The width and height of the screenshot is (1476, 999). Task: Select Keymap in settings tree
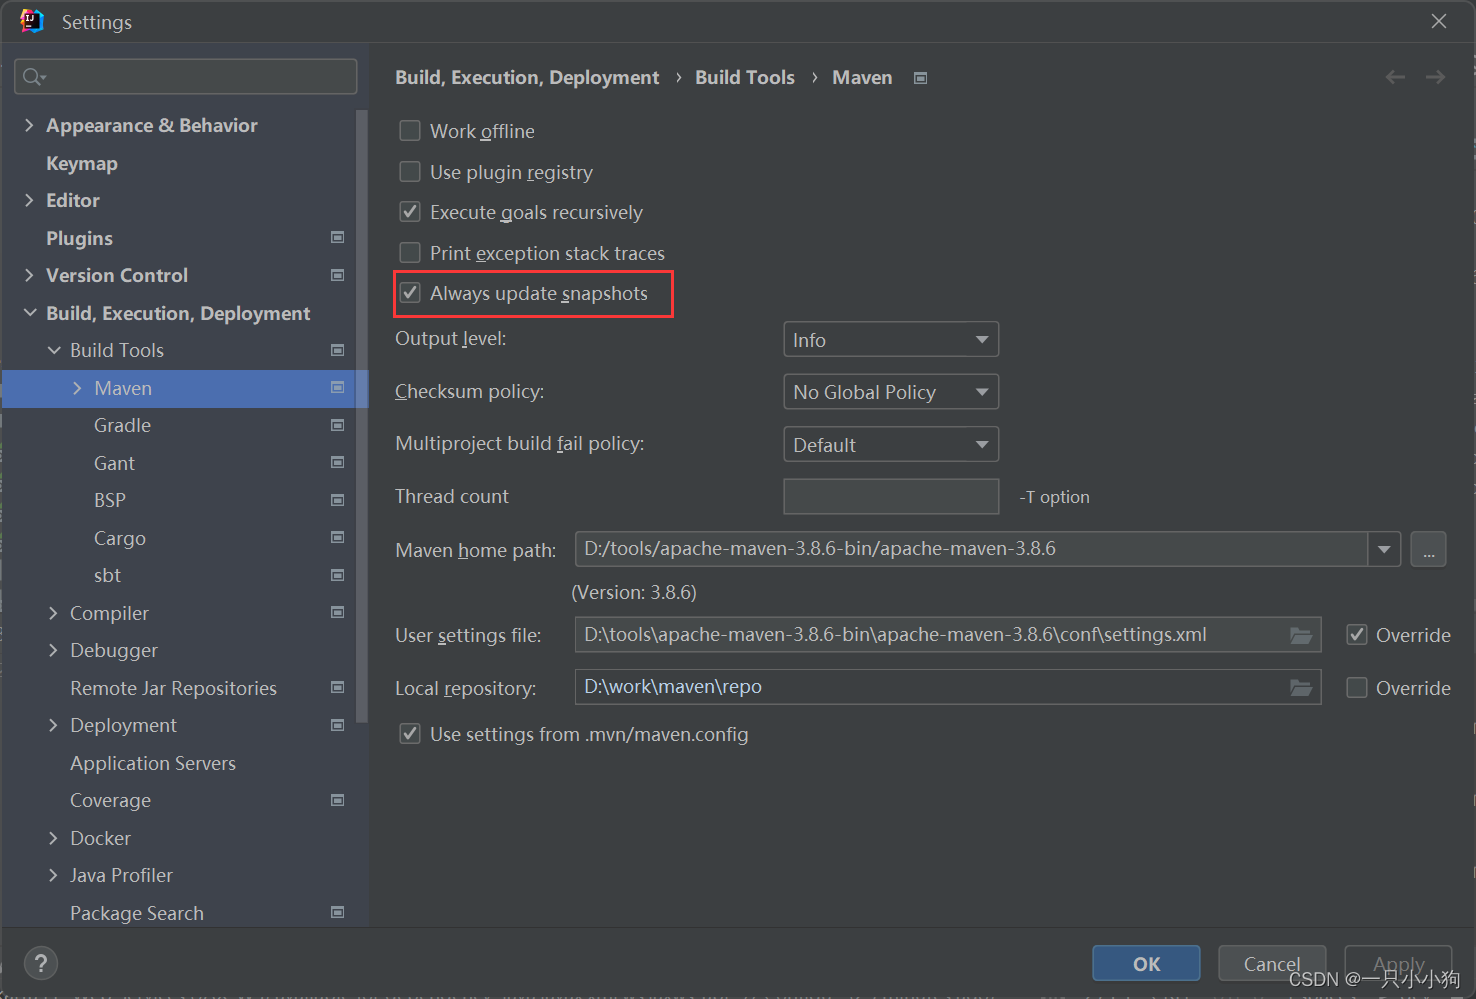pos(82,163)
